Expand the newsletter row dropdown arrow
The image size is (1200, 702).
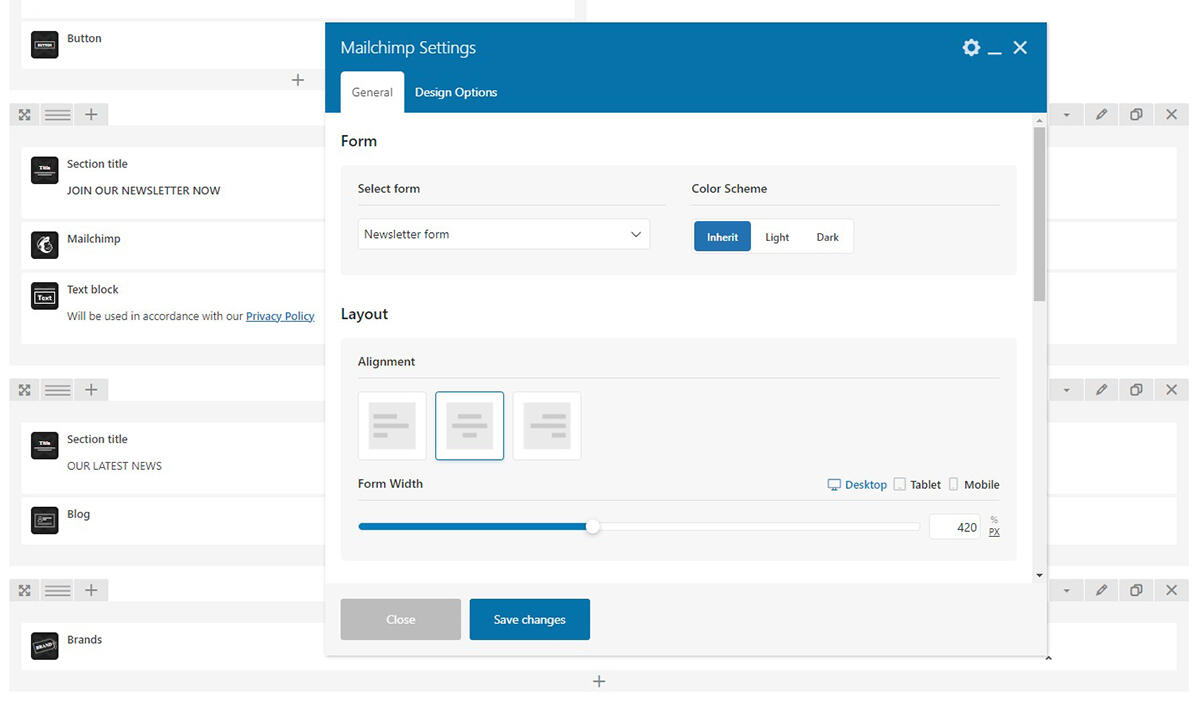pos(1067,115)
